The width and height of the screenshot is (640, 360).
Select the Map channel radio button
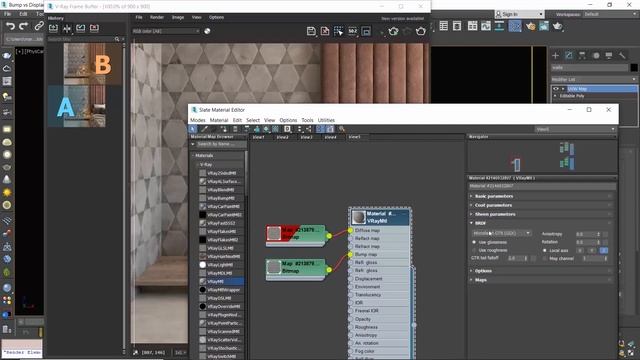pyautogui.click(x=544, y=258)
